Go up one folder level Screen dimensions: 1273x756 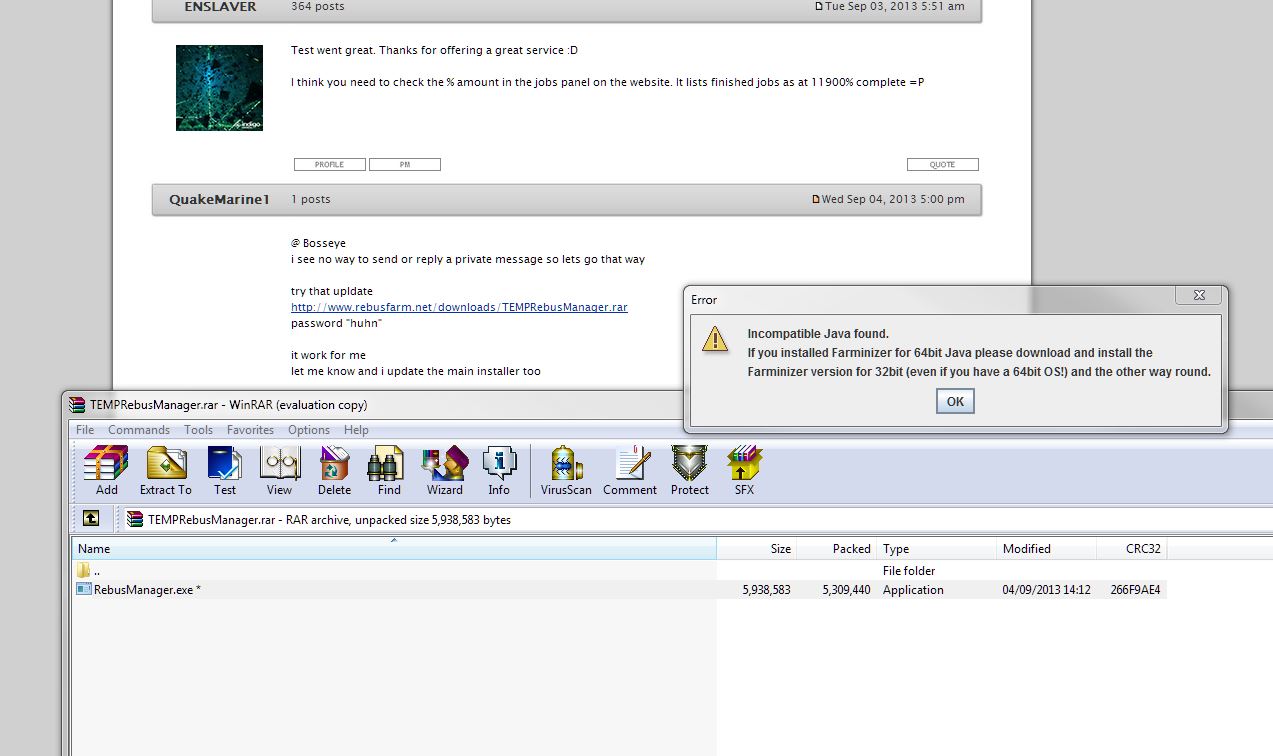pyautogui.click(x=91, y=518)
